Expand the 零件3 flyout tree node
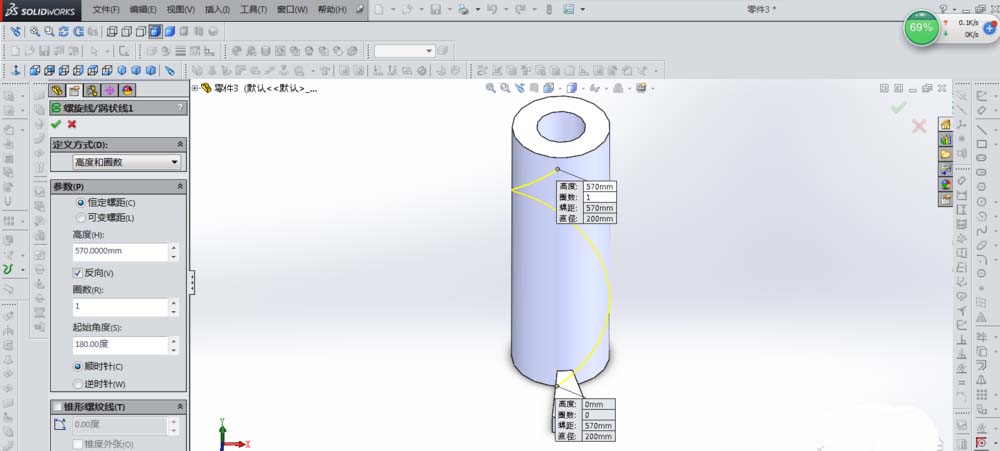 195,88
